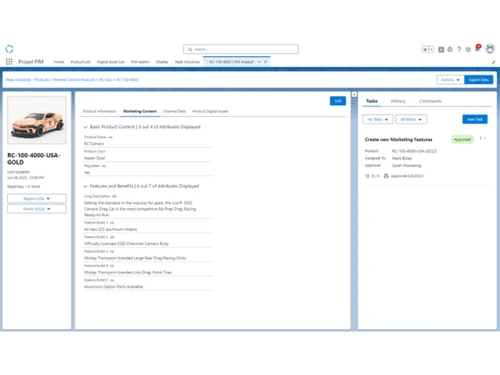Open the RC-100-4000 tab dropdown chevron
Screen dimensions: 500x375
(x=259, y=62)
